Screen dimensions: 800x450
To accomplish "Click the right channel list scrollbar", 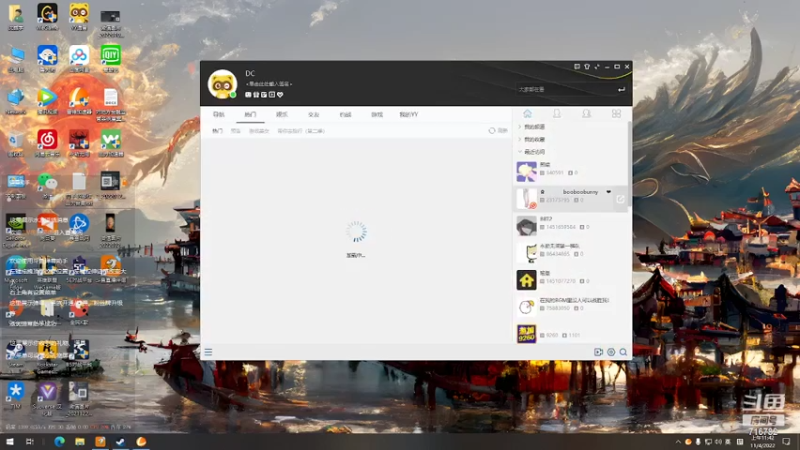I will [630, 163].
